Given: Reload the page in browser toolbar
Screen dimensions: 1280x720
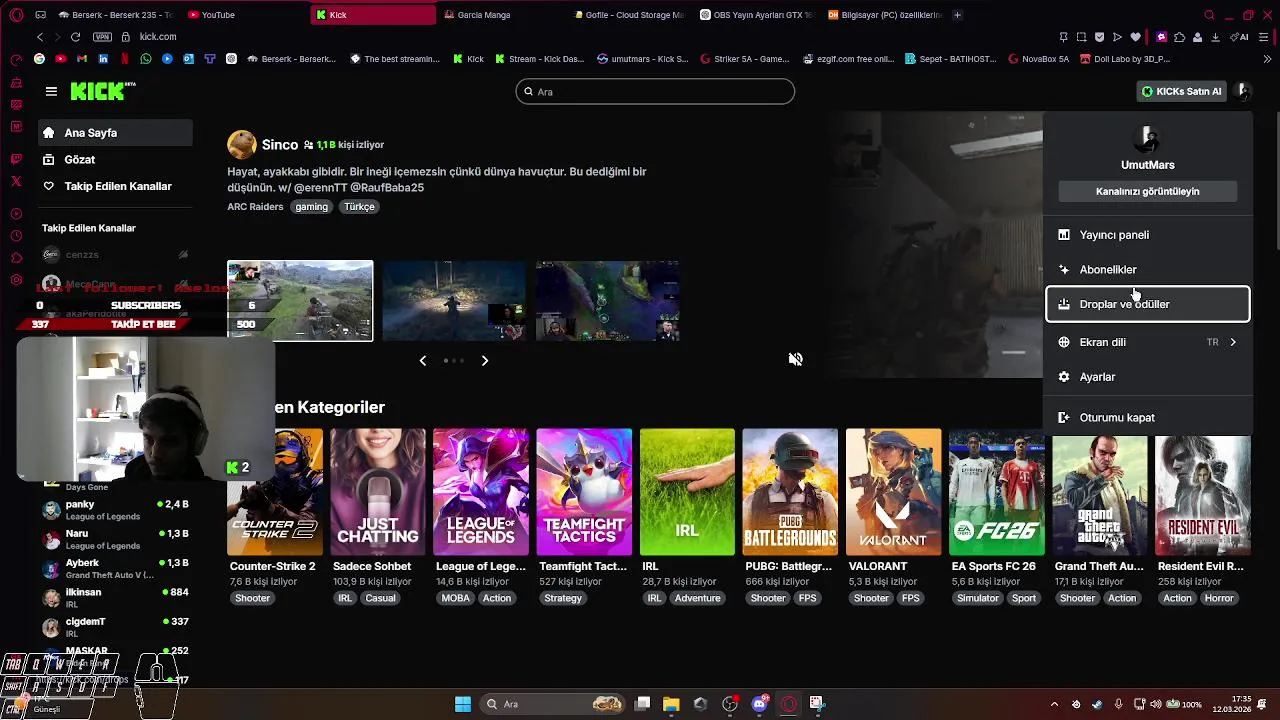Looking at the screenshot, I should [75, 37].
